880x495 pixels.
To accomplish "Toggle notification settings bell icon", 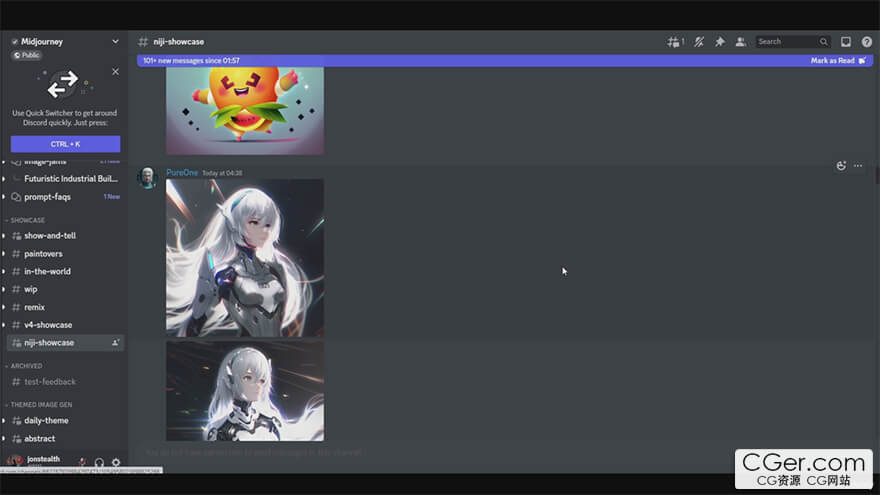I will click(699, 42).
